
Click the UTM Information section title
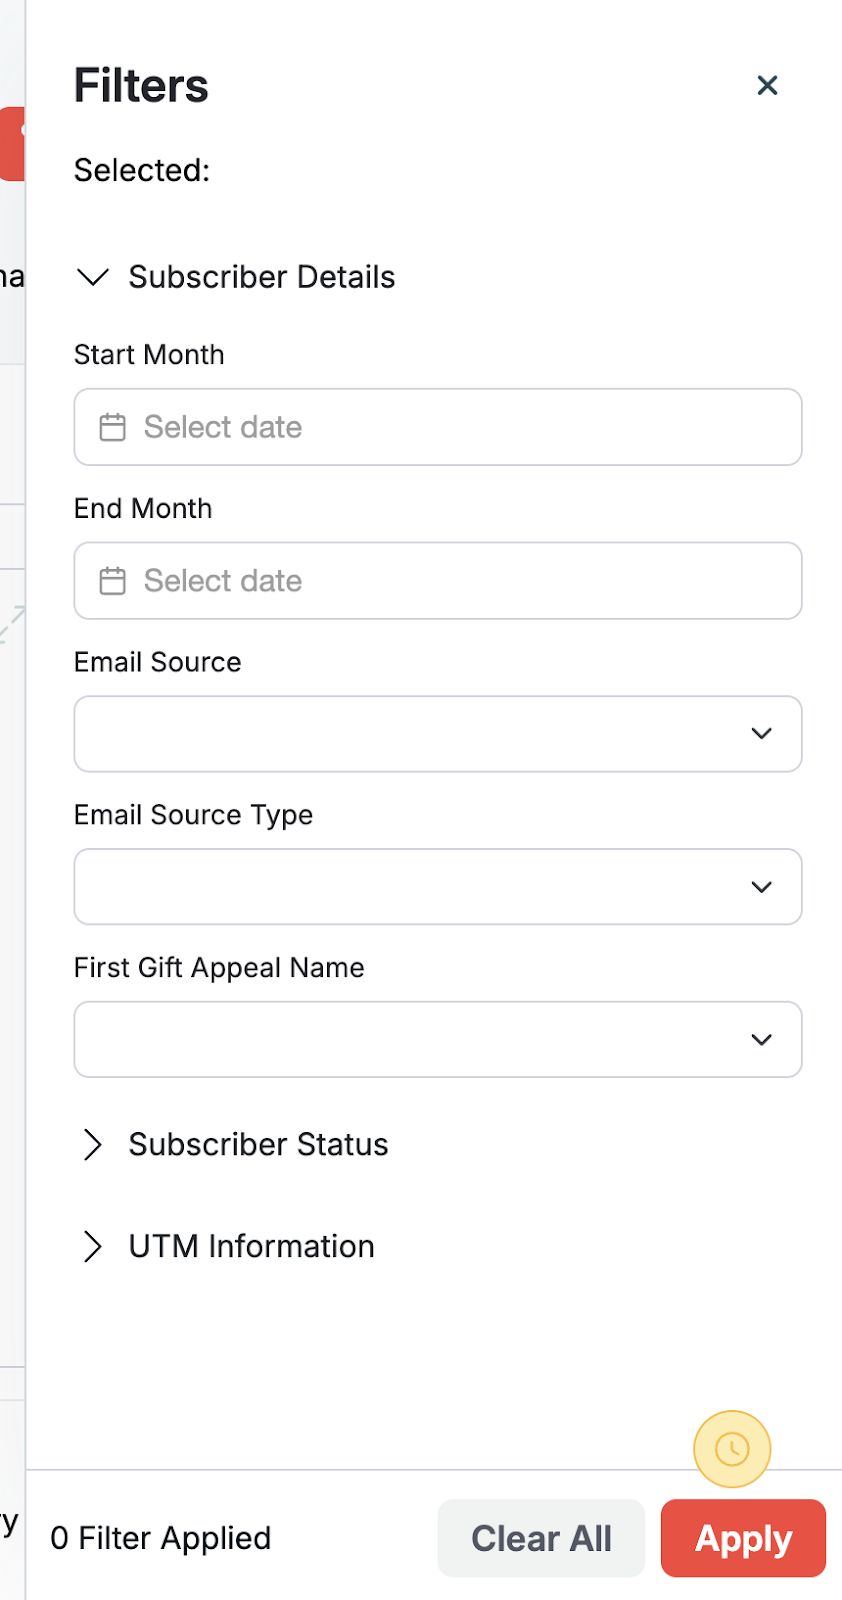pos(251,1247)
